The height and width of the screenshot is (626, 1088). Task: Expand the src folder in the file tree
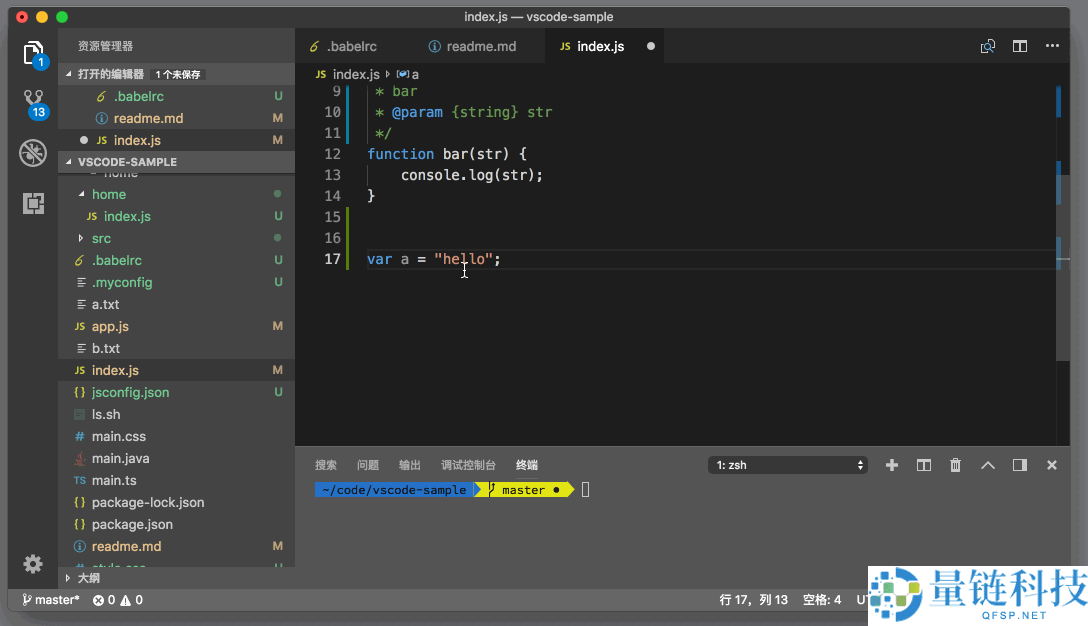[x=101, y=238]
